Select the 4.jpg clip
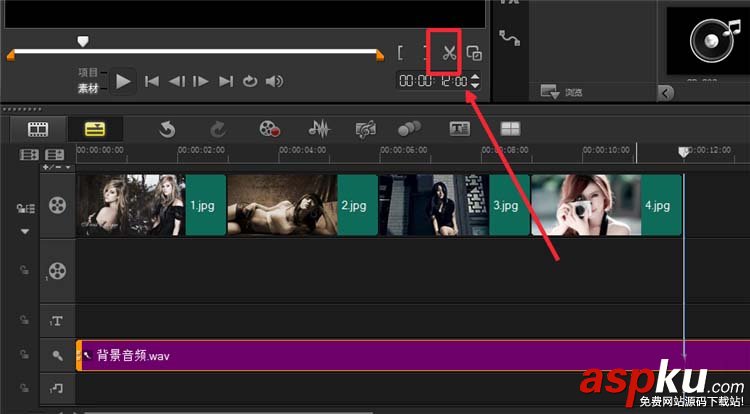Viewport: 750px width, 414px height. pos(606,205)
